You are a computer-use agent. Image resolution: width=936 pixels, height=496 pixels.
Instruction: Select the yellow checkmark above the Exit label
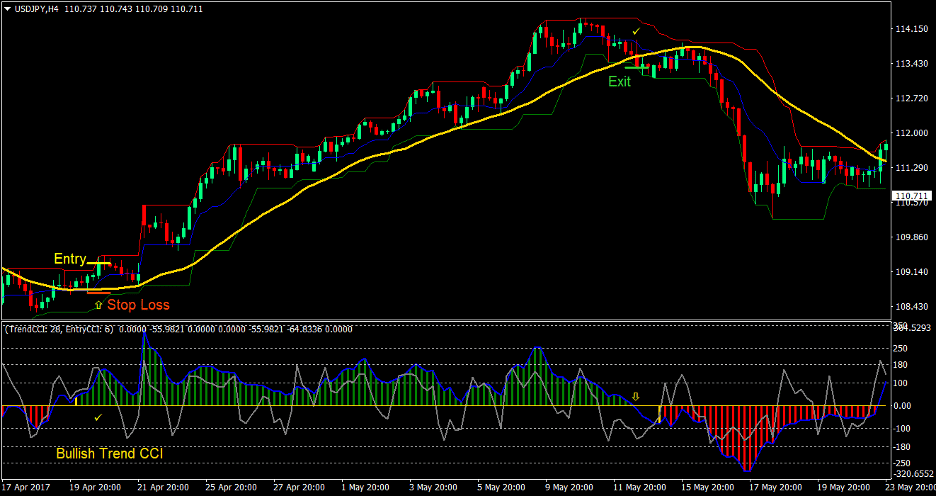tap(636, 30)
